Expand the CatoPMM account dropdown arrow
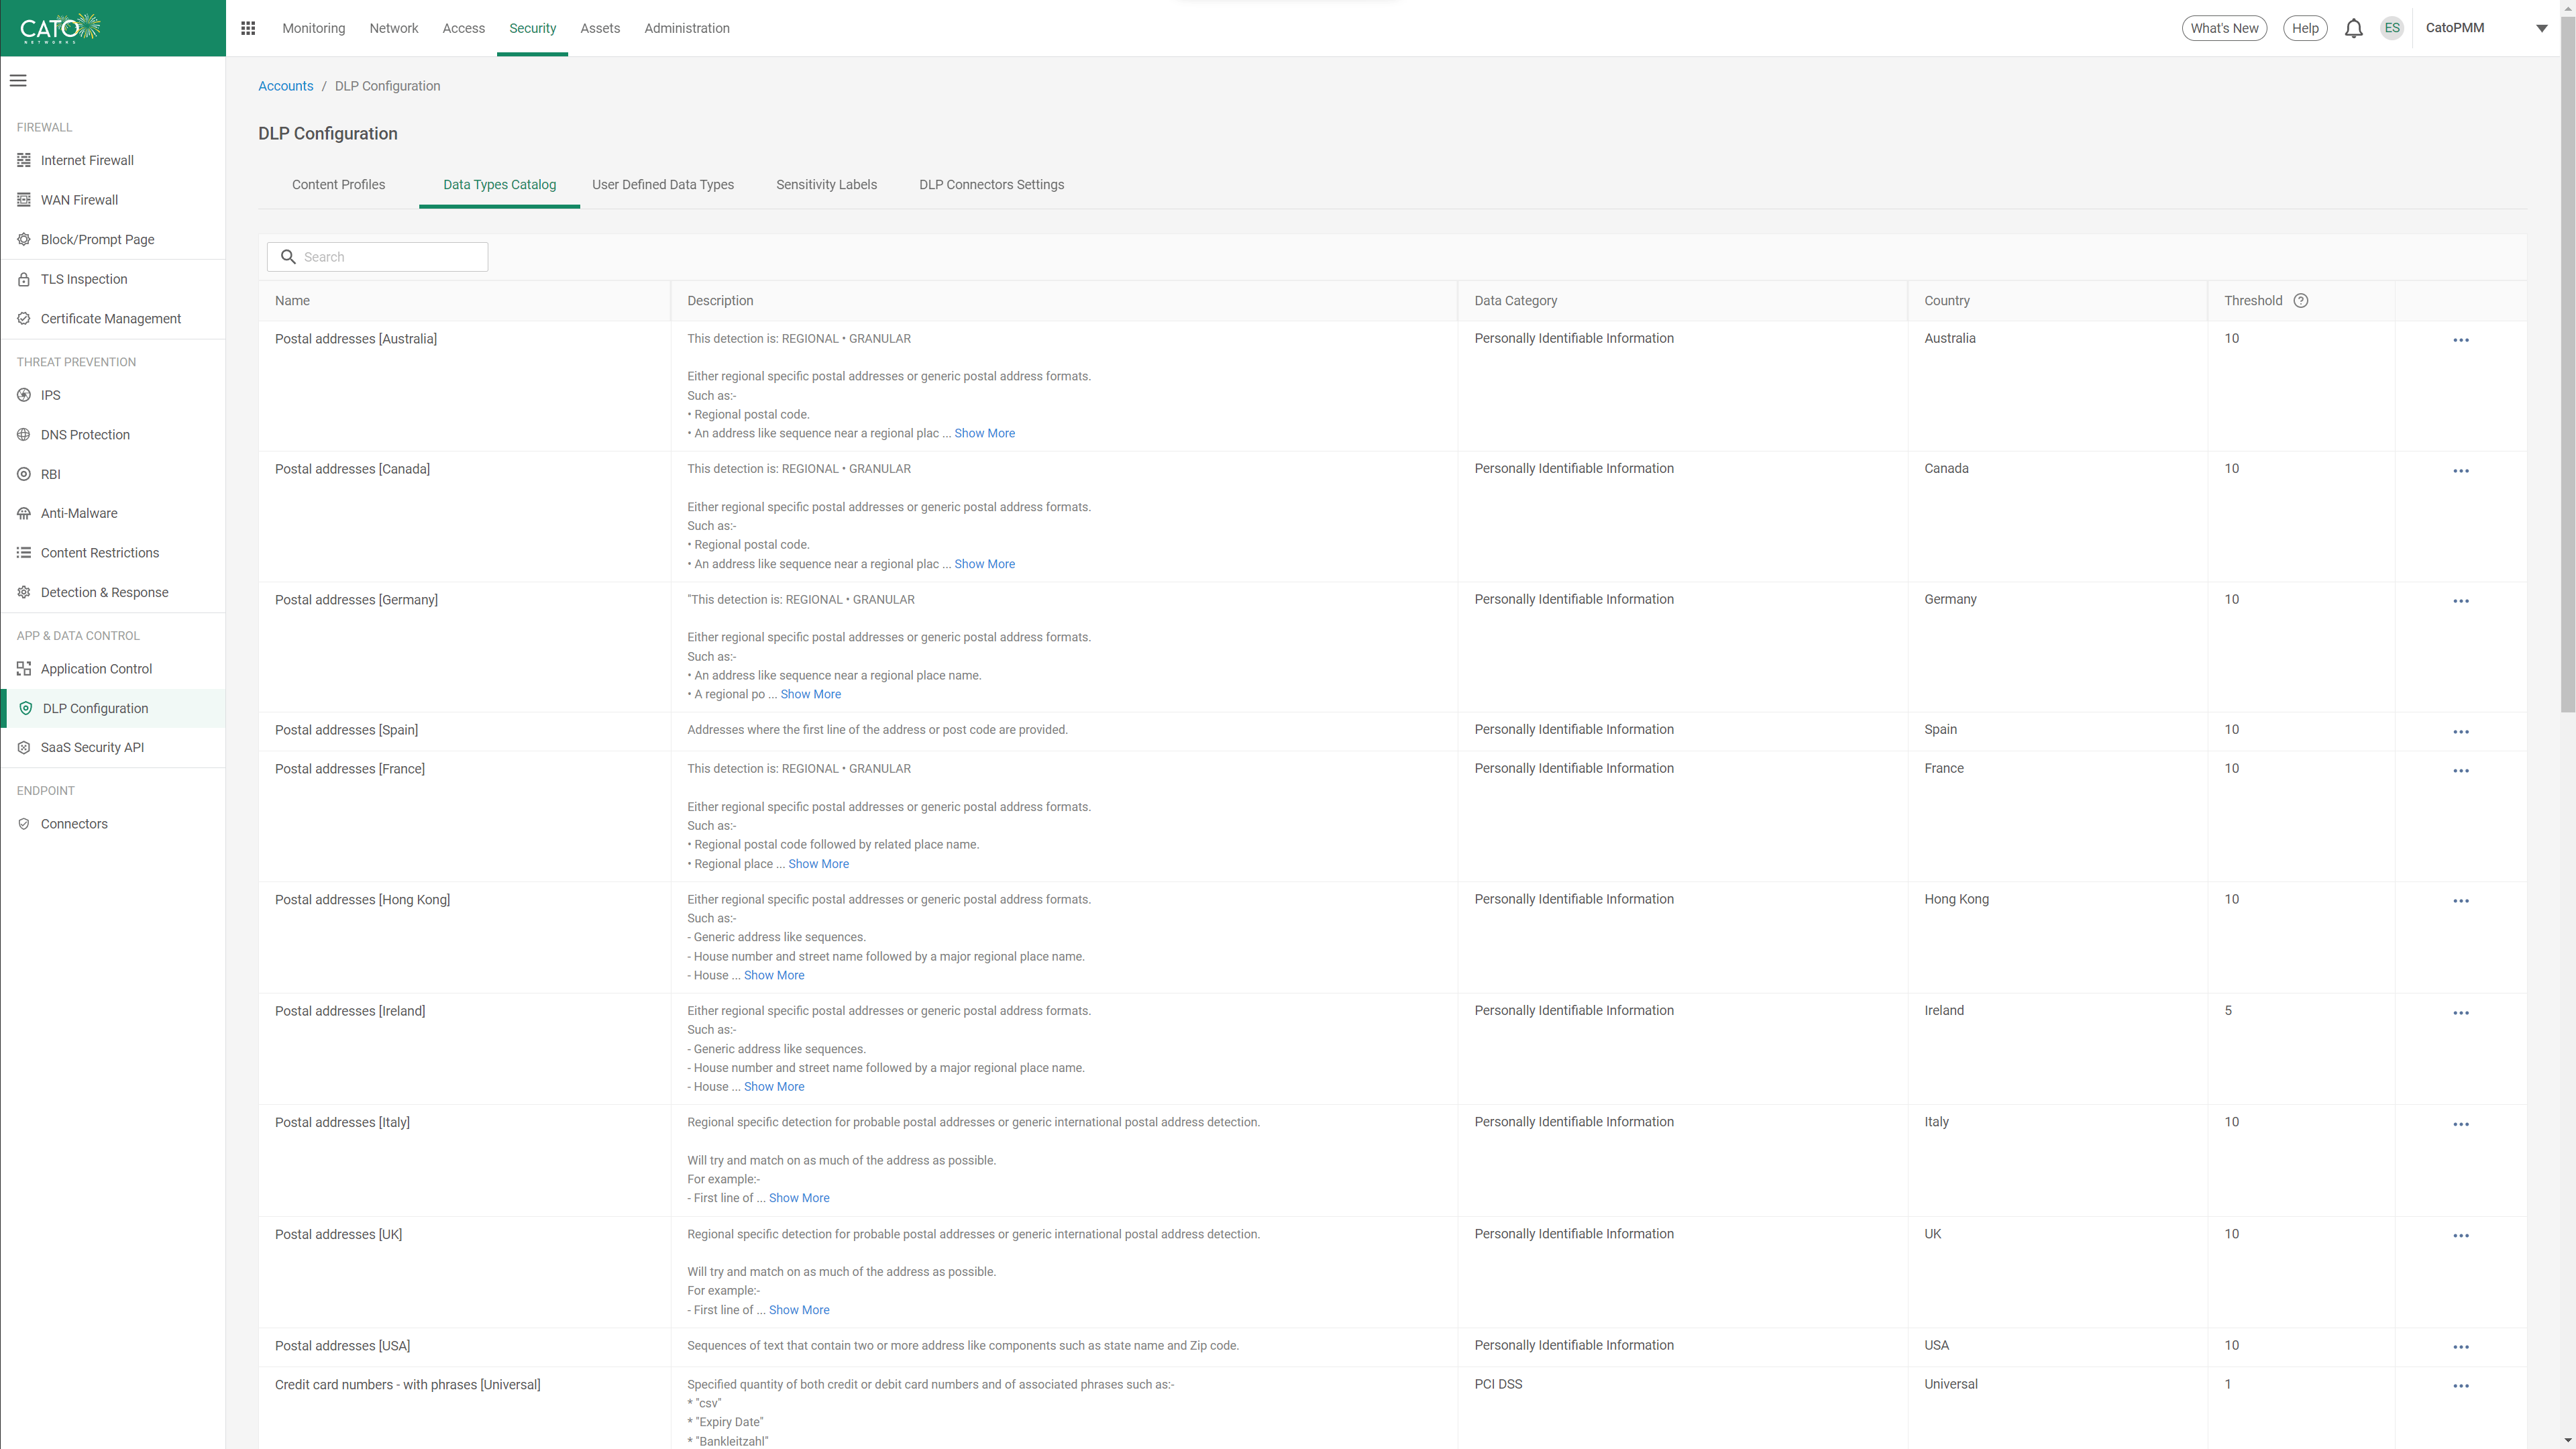Image resolution: width=2576 pixels, height=1449 pixels. [2541, 28]
